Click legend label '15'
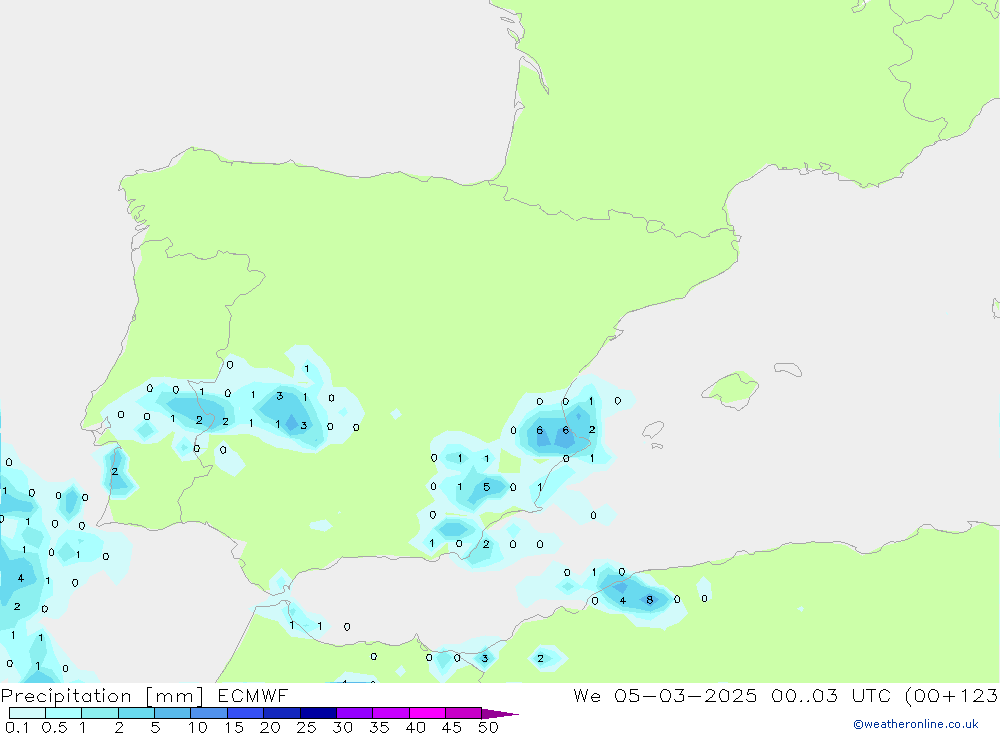1000x733 pixels. [234, 727]
